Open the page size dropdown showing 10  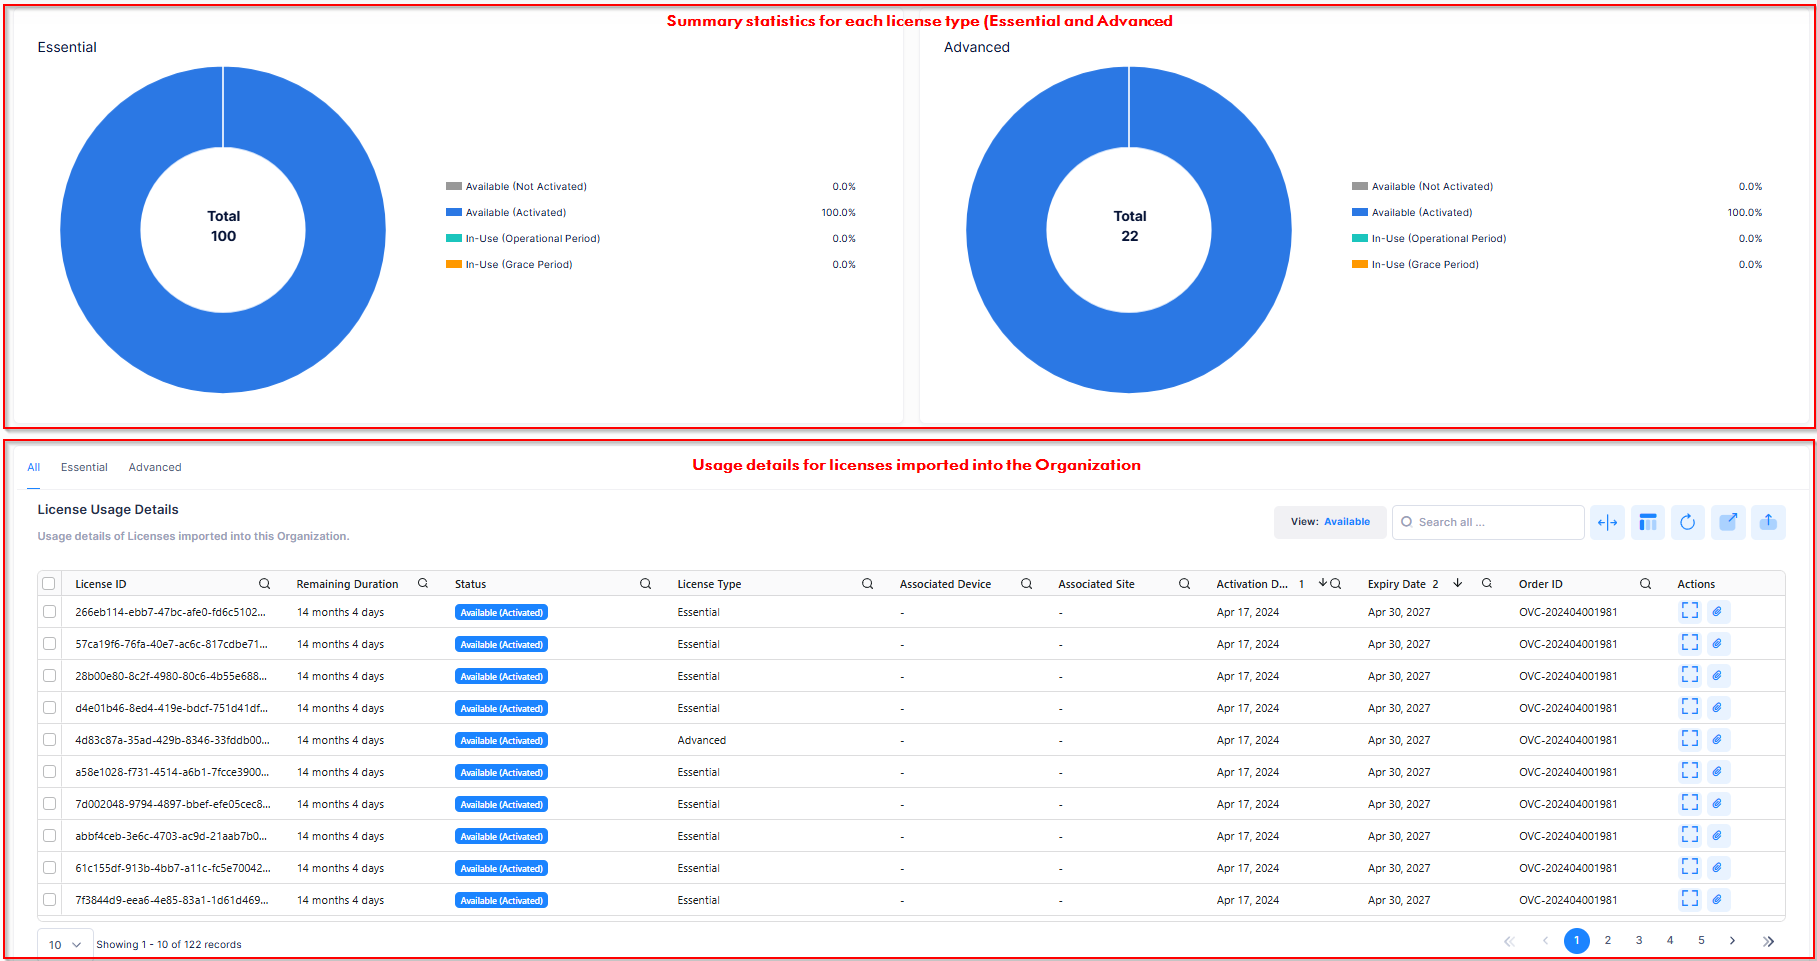coord(65,944)
